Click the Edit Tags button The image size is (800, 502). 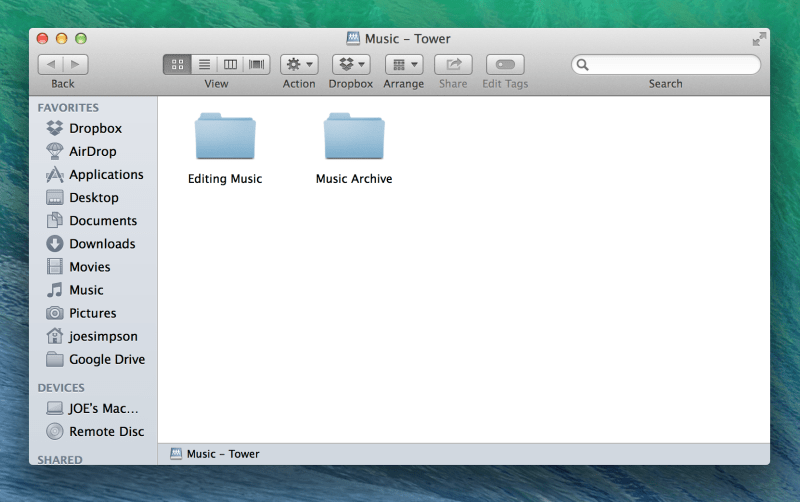[x=505, y=64]
